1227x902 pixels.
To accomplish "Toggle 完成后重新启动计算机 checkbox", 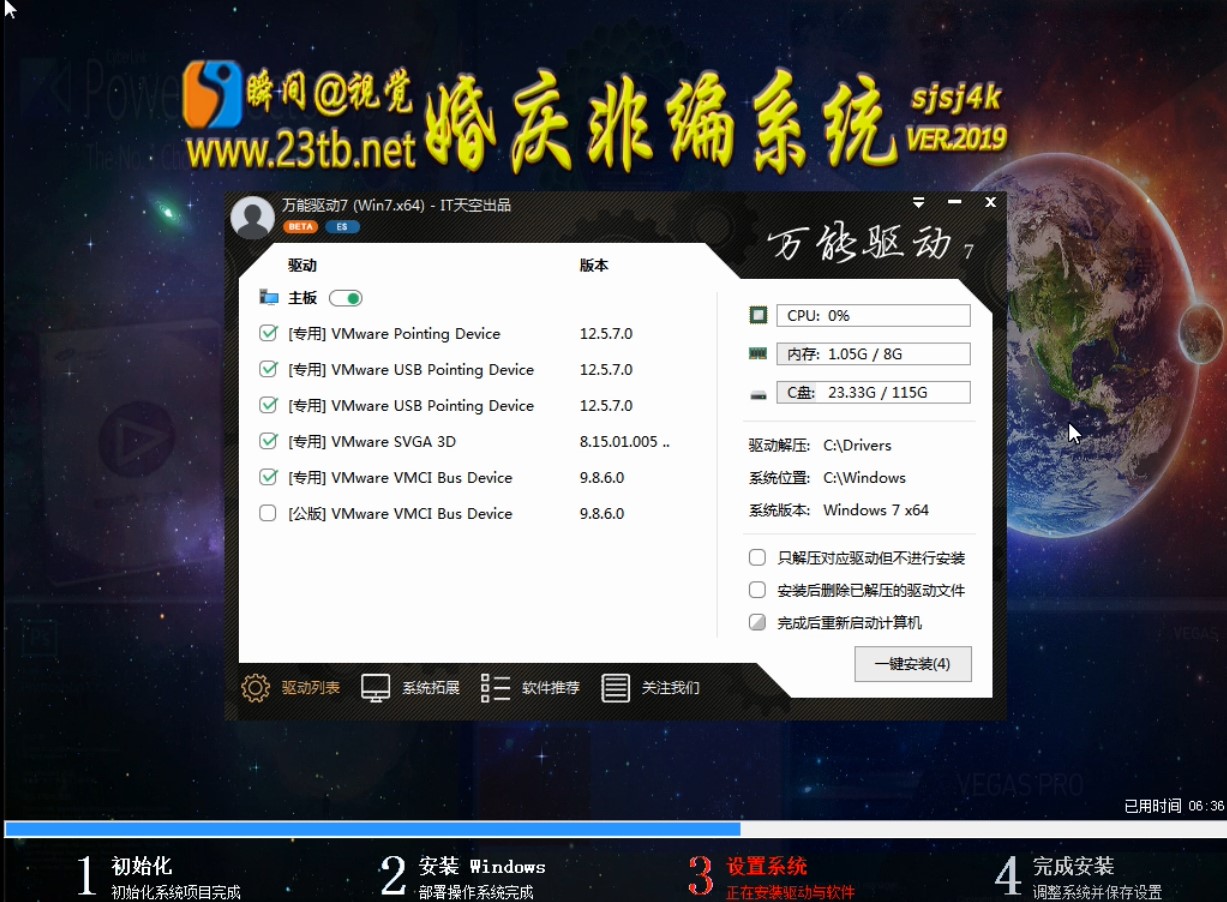I will coord(757,622).
